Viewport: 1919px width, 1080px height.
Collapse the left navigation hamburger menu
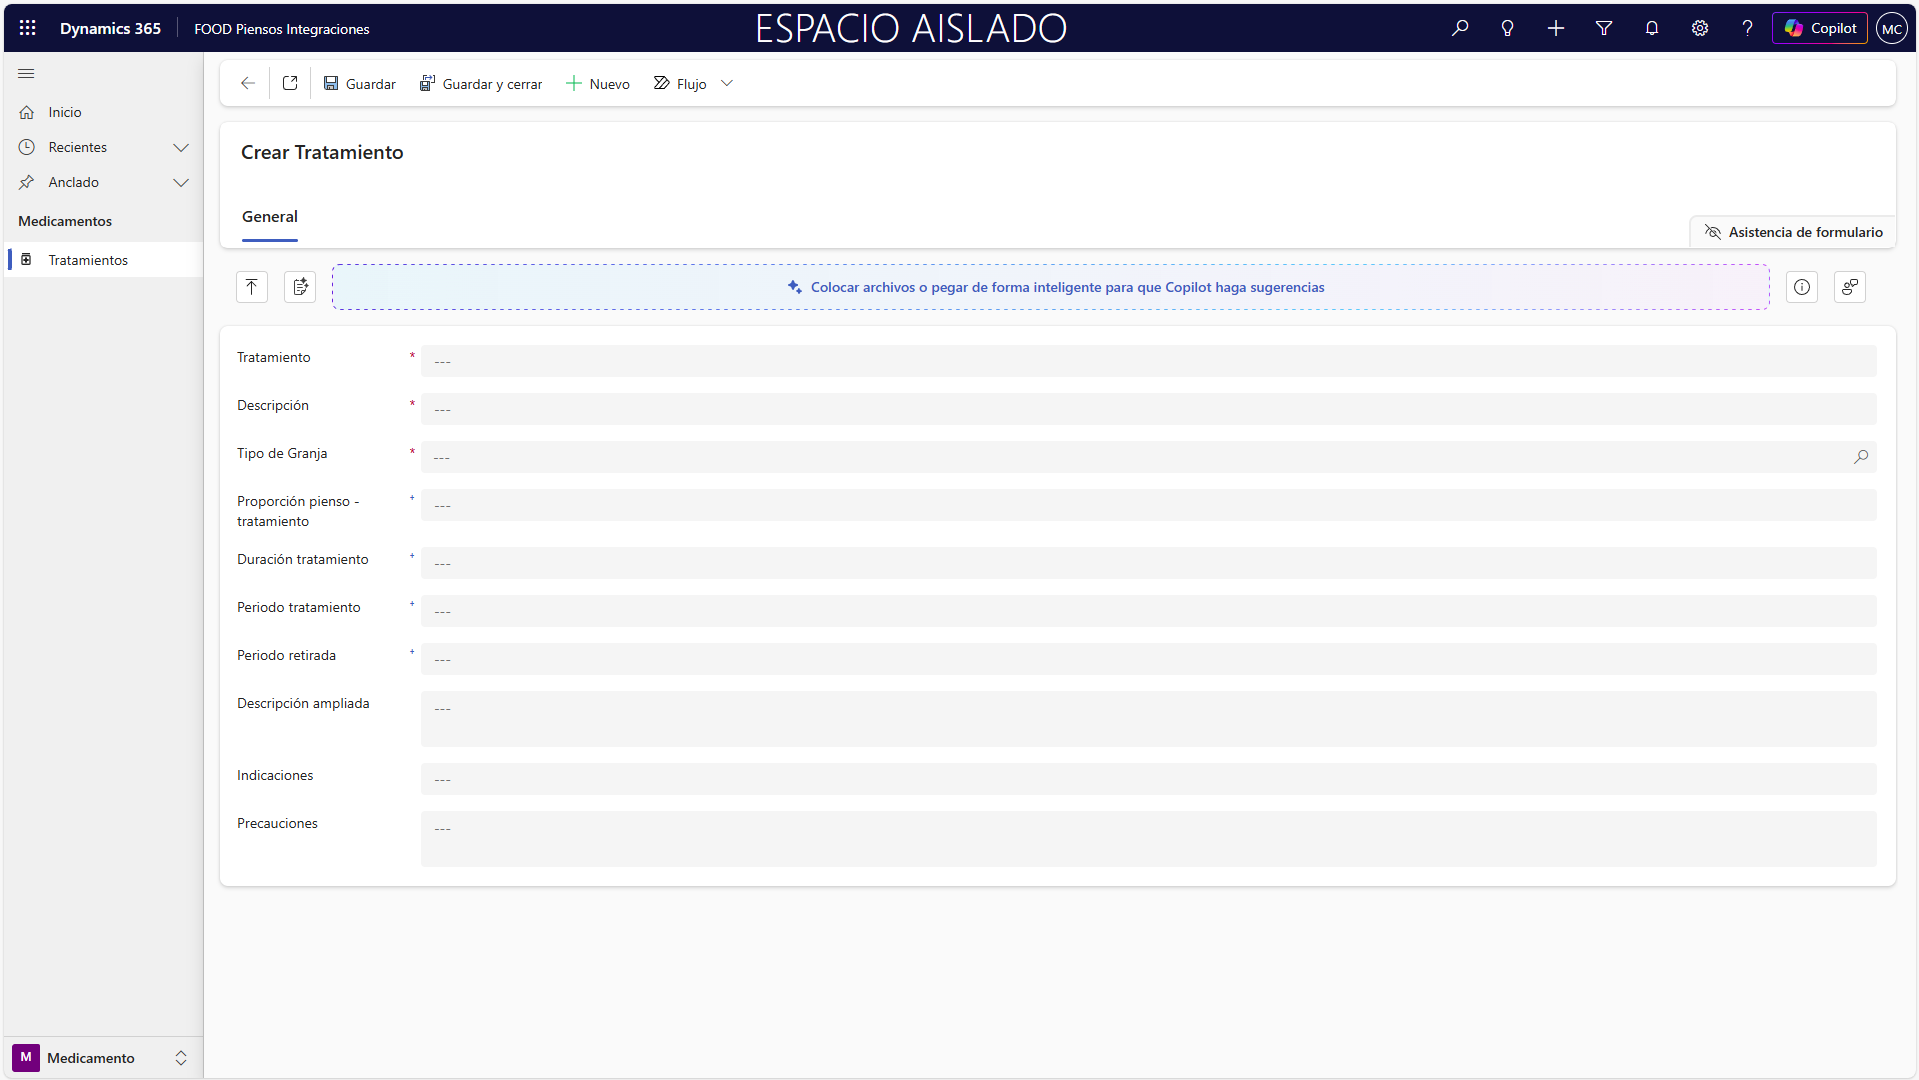coord(26,74)
